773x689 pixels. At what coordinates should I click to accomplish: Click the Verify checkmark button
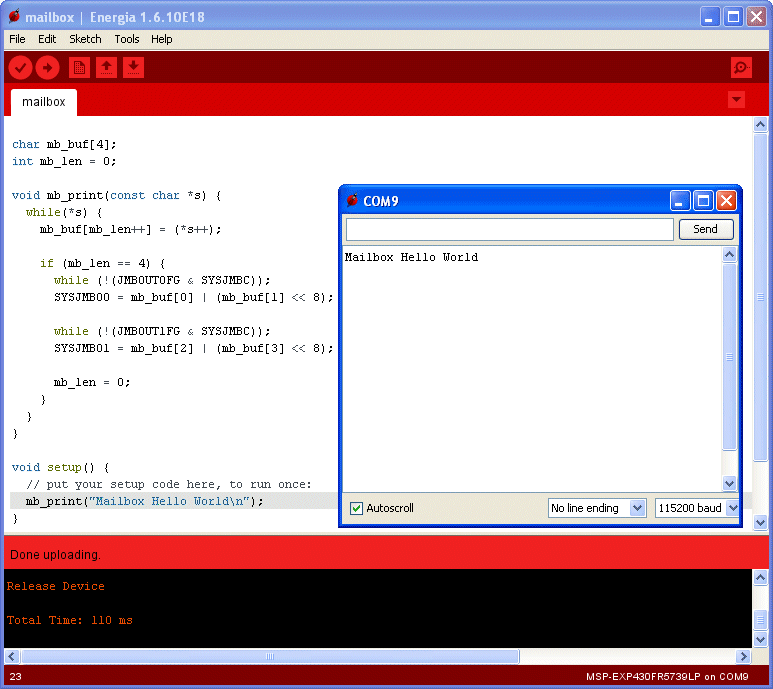(20, 68)
